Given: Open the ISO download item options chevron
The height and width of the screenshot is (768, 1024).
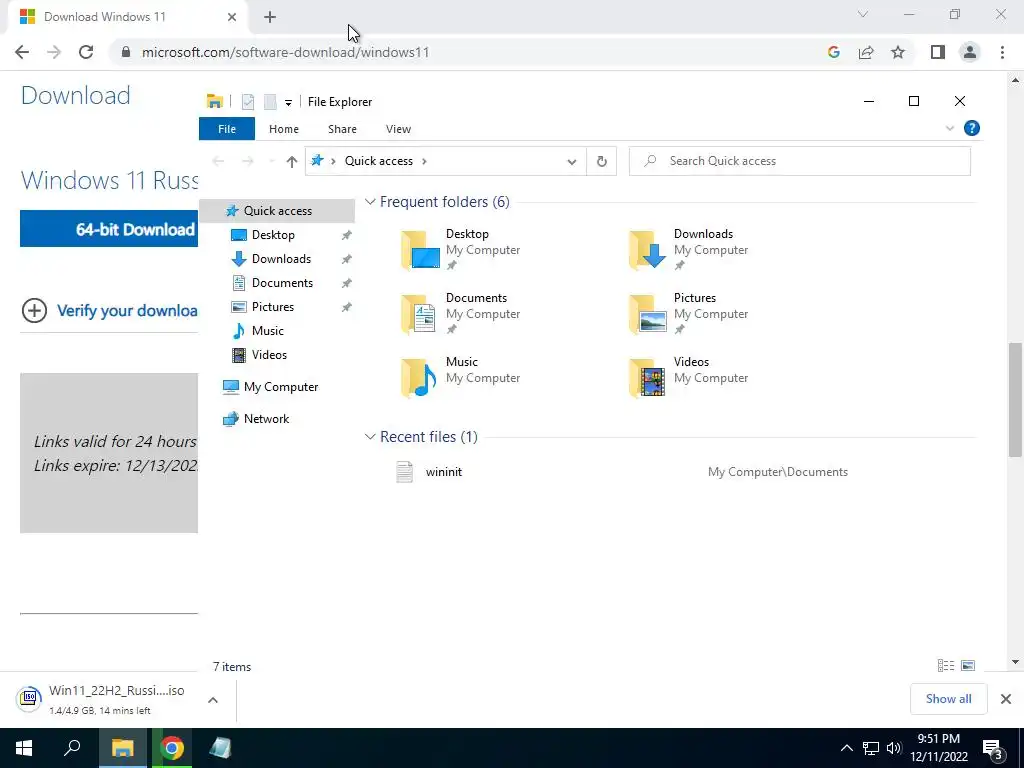Looking at the screenshot, I should pos(213,699).
